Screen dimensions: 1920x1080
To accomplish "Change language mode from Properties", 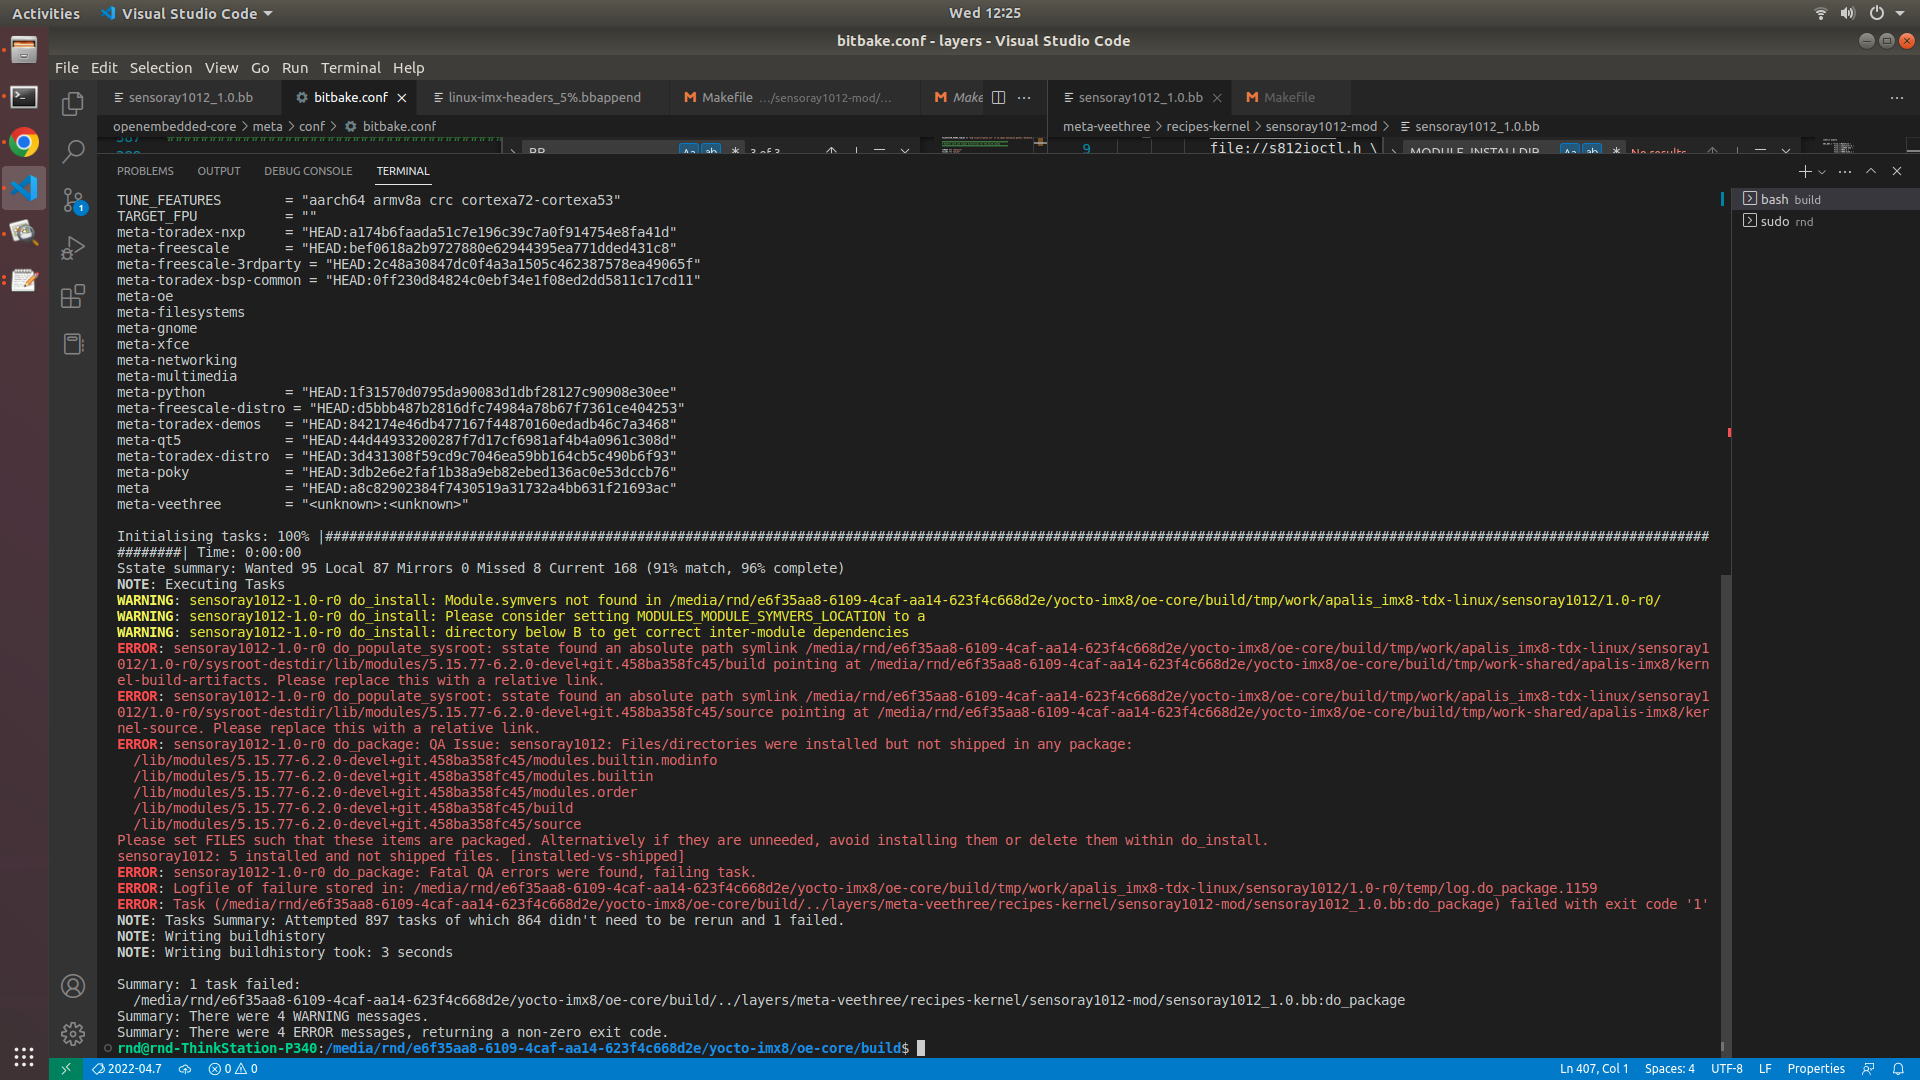I will point(1815,1069).
